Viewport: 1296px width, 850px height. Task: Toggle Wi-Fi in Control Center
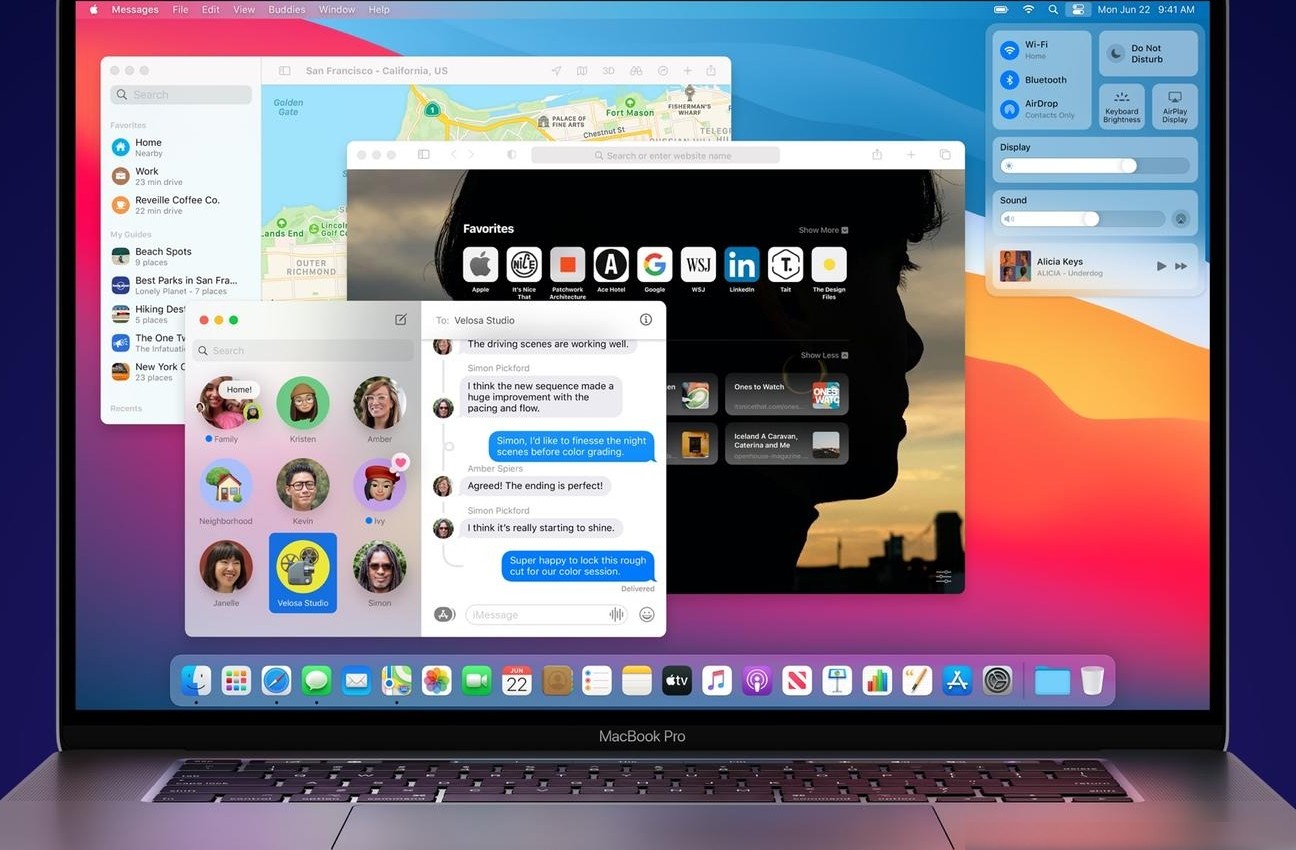tap(1009, 50)
